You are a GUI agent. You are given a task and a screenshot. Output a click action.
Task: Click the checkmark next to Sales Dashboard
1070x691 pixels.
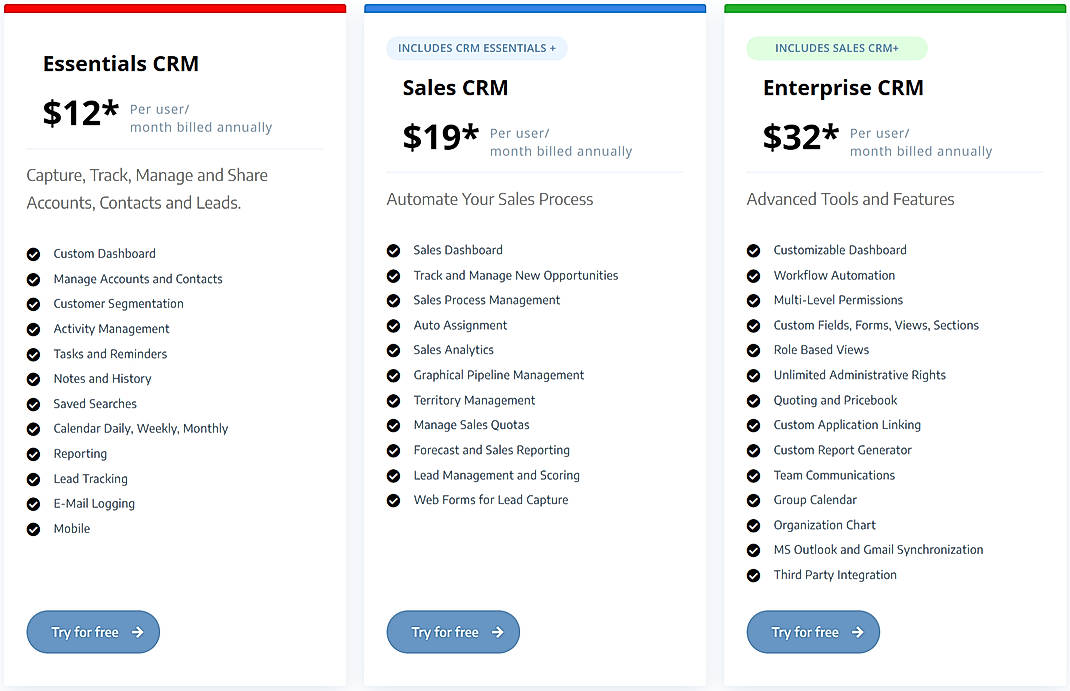point(393,250)
